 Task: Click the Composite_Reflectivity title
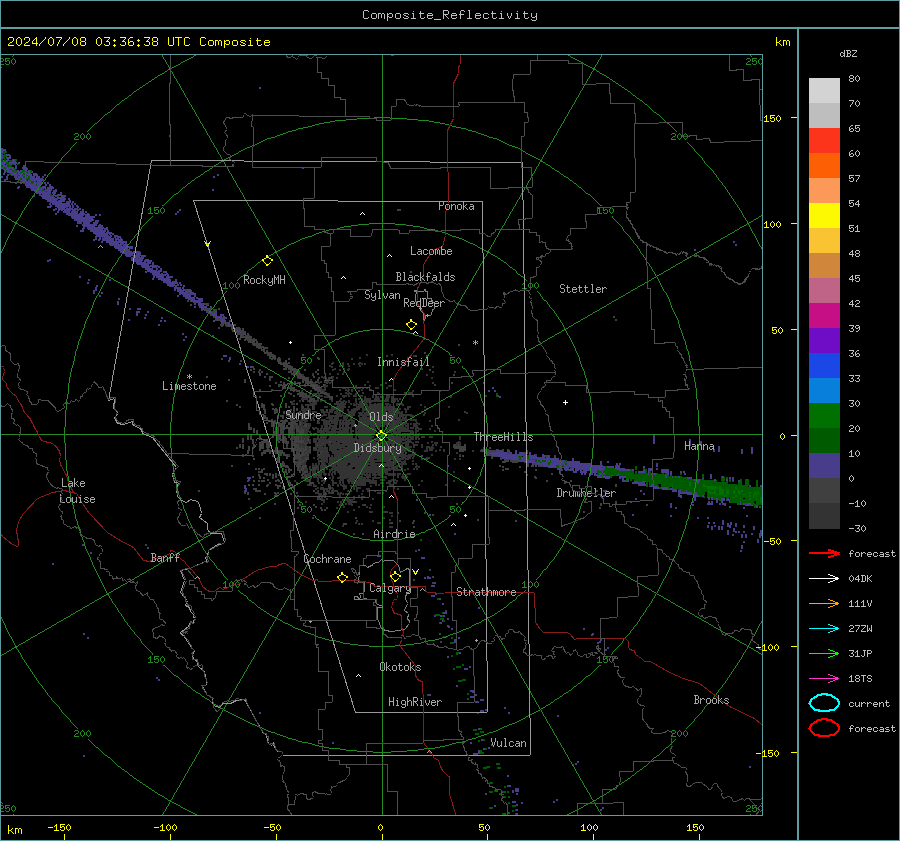pos(449,15)
